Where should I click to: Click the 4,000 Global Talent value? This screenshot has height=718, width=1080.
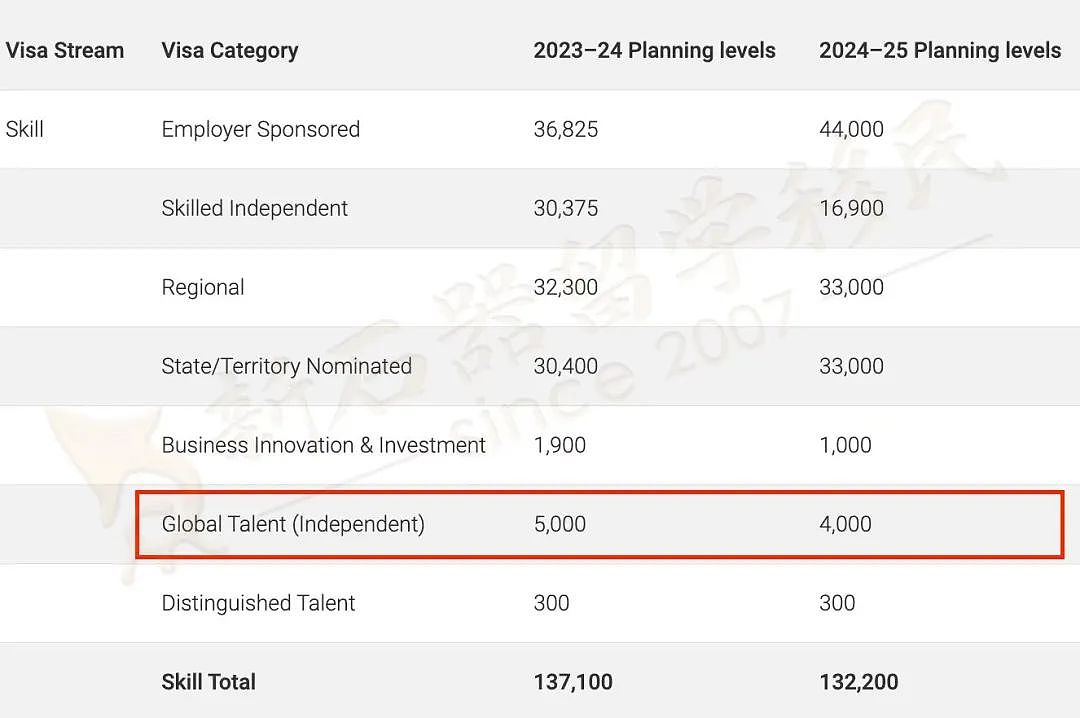(x=845, y=524)
